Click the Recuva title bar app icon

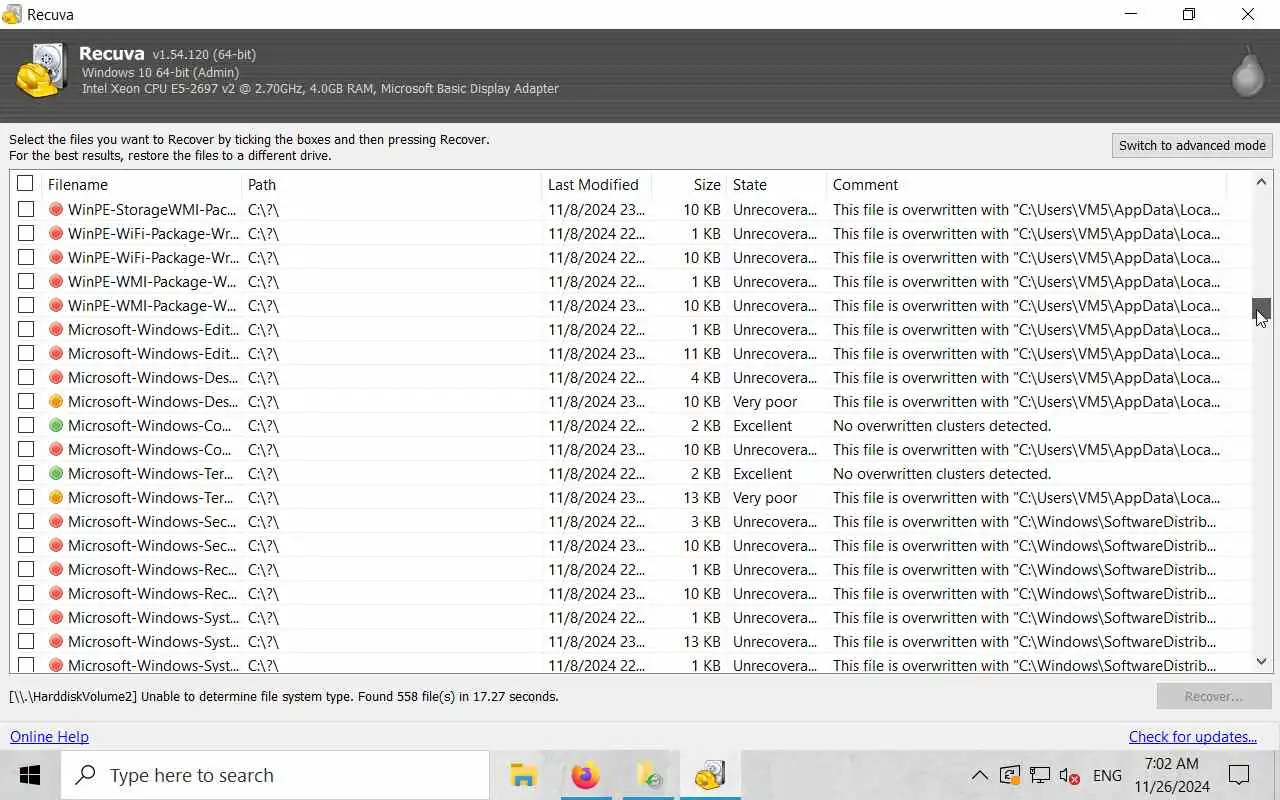[x=12, y=14]
